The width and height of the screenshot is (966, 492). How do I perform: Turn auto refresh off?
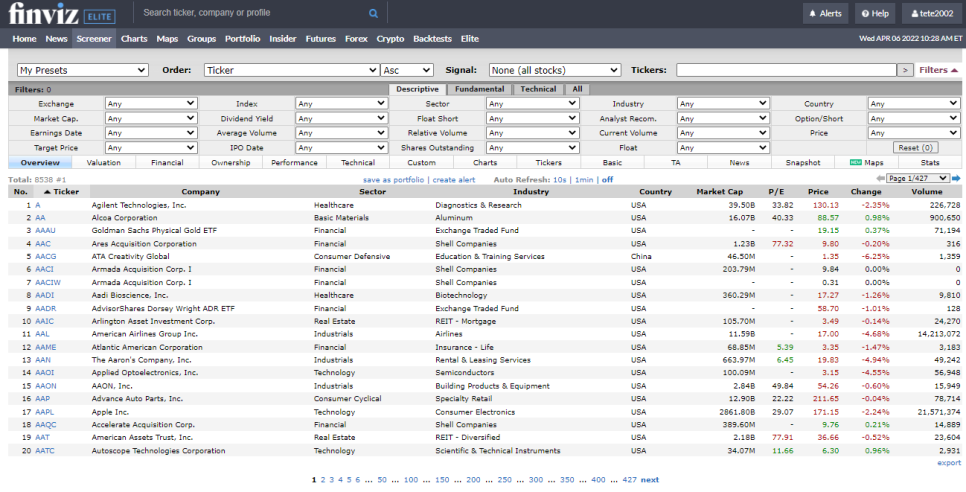[607, 180]
